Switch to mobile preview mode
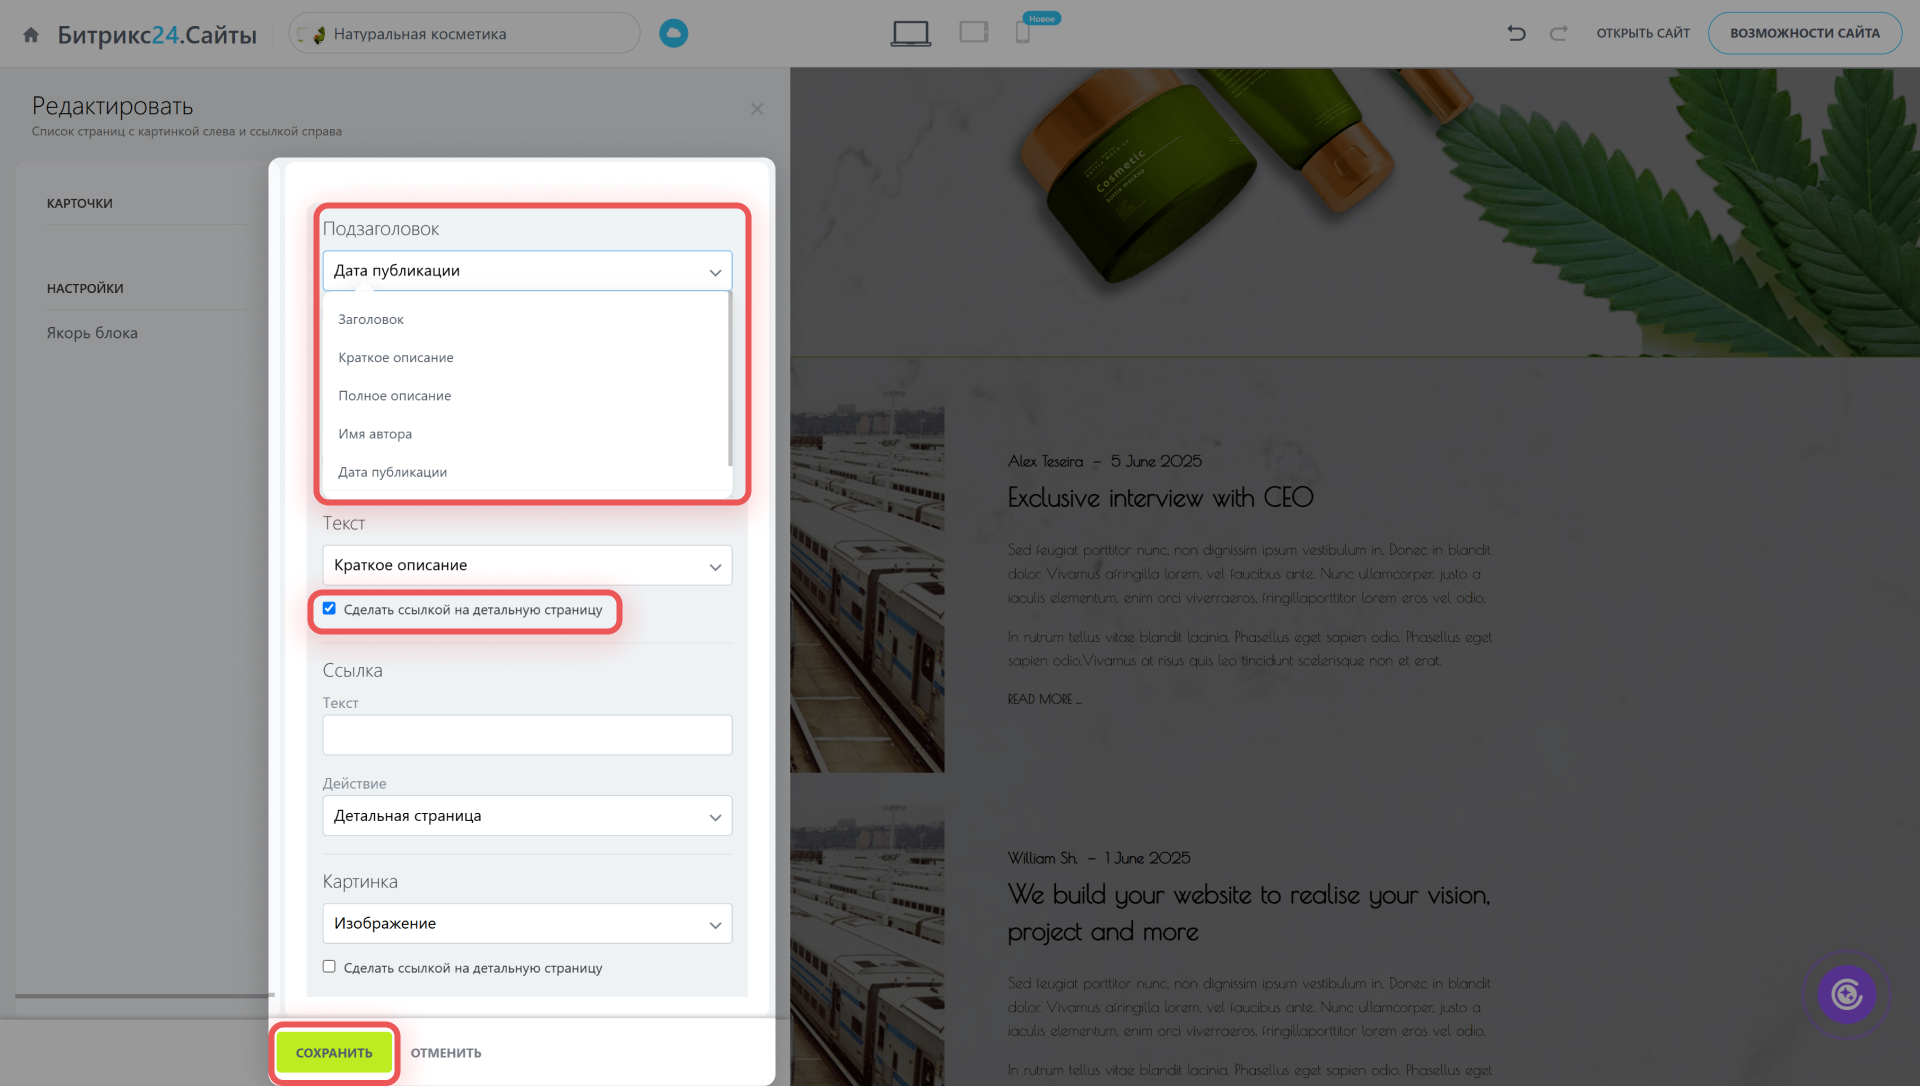This screenshot has height=1086, width=1920. [1023, 32]
